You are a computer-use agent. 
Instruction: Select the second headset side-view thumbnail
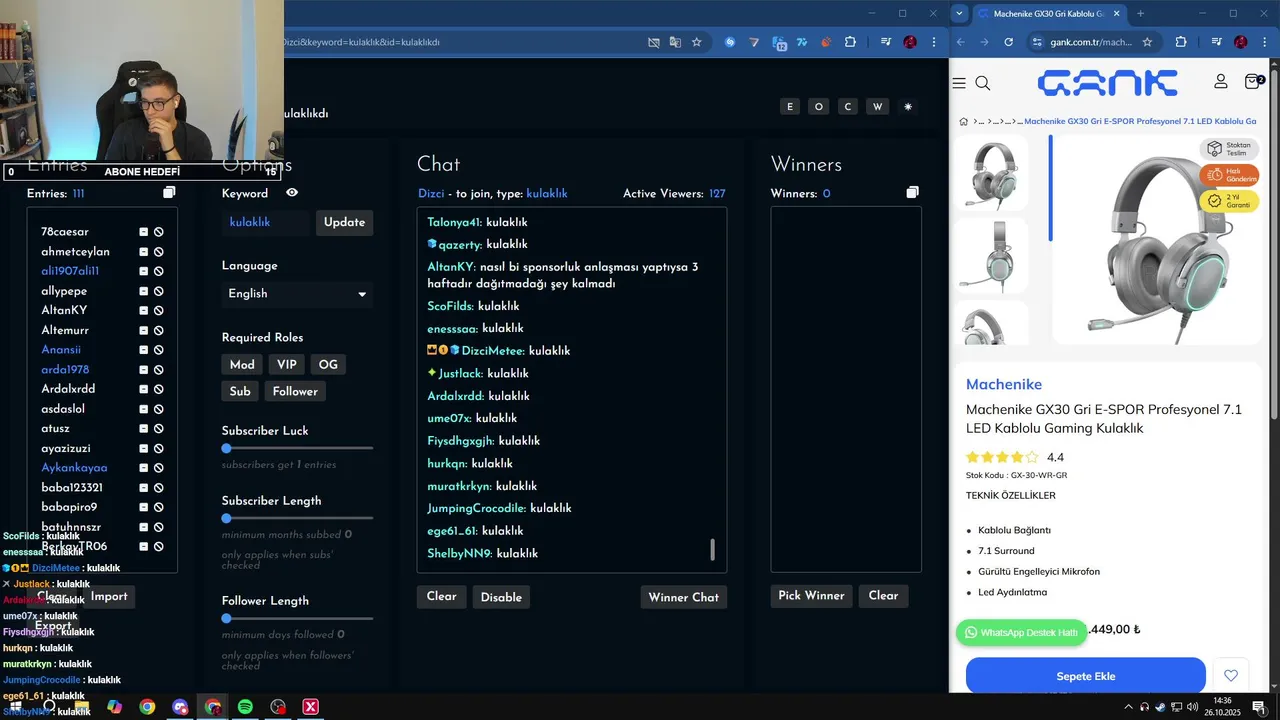click(991, 255)
